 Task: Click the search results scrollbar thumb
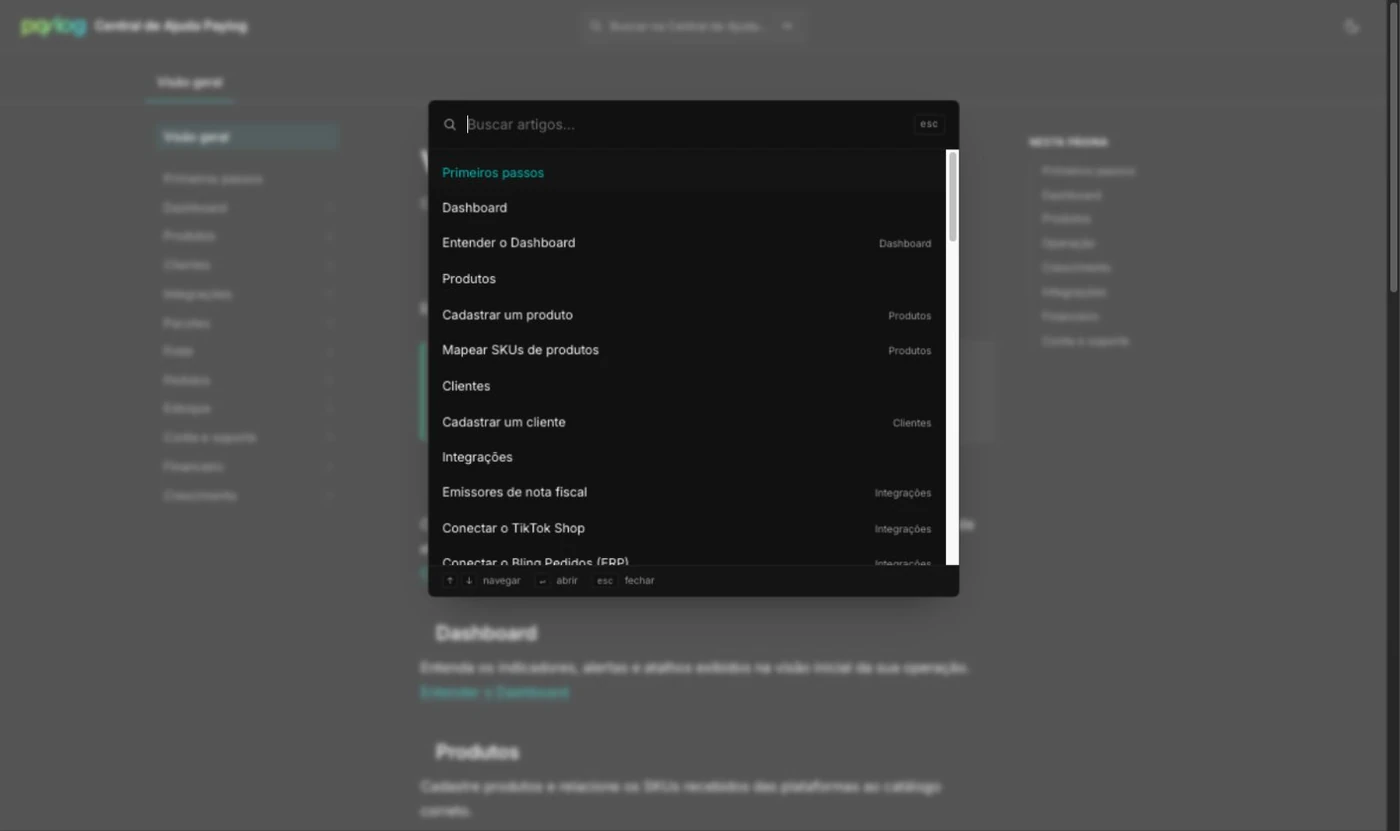953,196
